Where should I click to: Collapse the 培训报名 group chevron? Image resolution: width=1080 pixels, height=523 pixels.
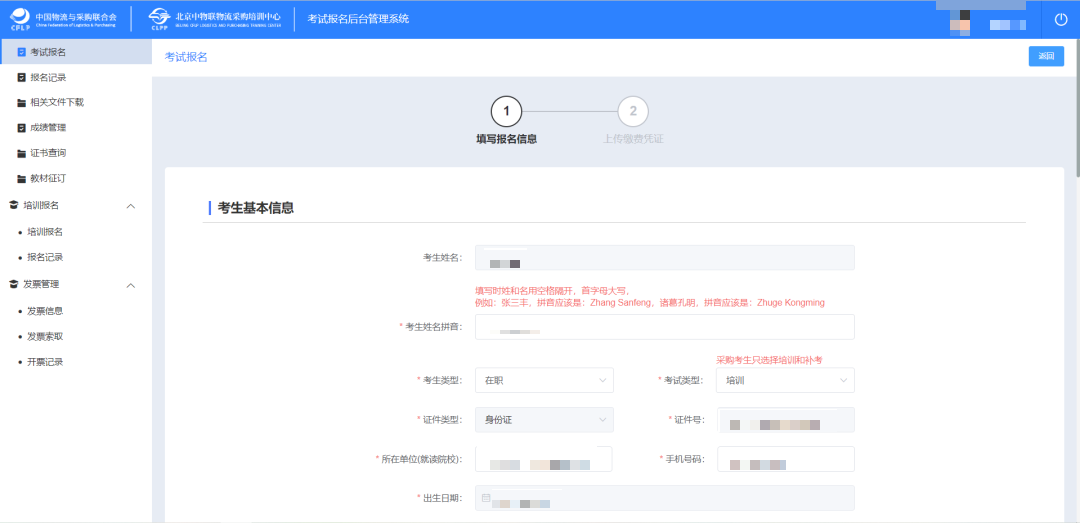[131, 206]
